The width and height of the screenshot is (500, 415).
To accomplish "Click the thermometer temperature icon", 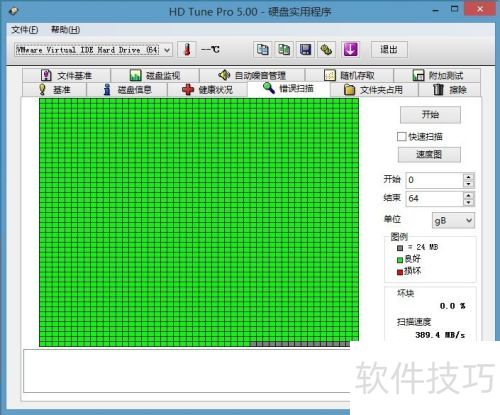I will (x=187, y=50).
